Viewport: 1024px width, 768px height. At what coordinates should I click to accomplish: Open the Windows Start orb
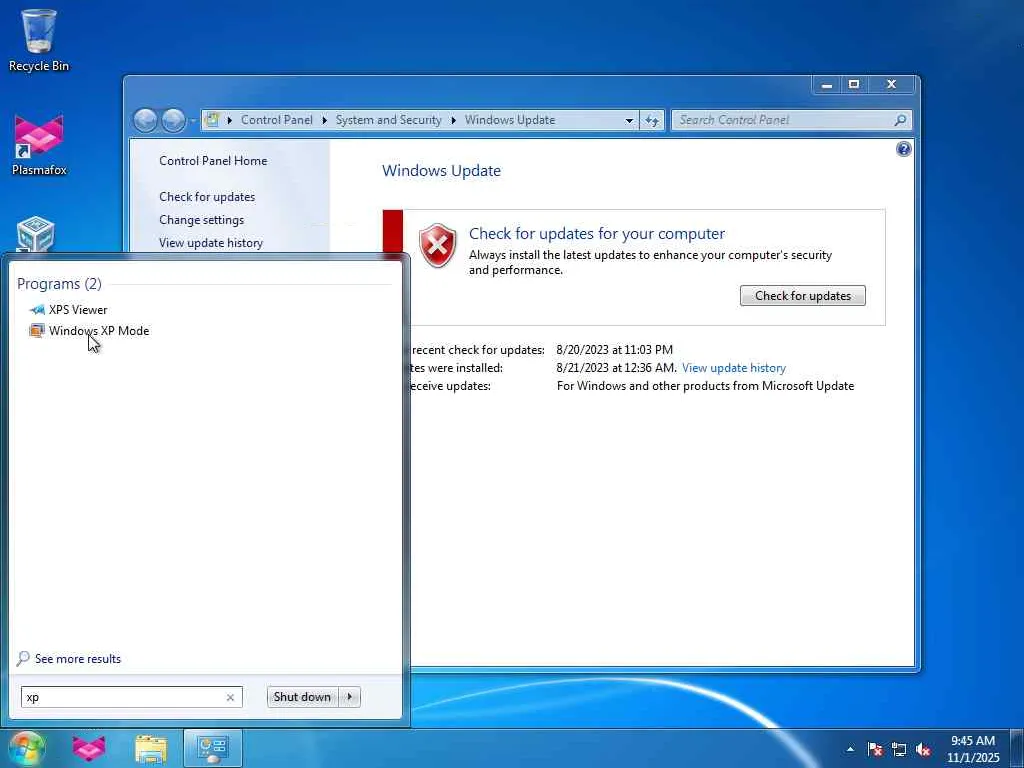pyautogui.click(x=27, y=748)
